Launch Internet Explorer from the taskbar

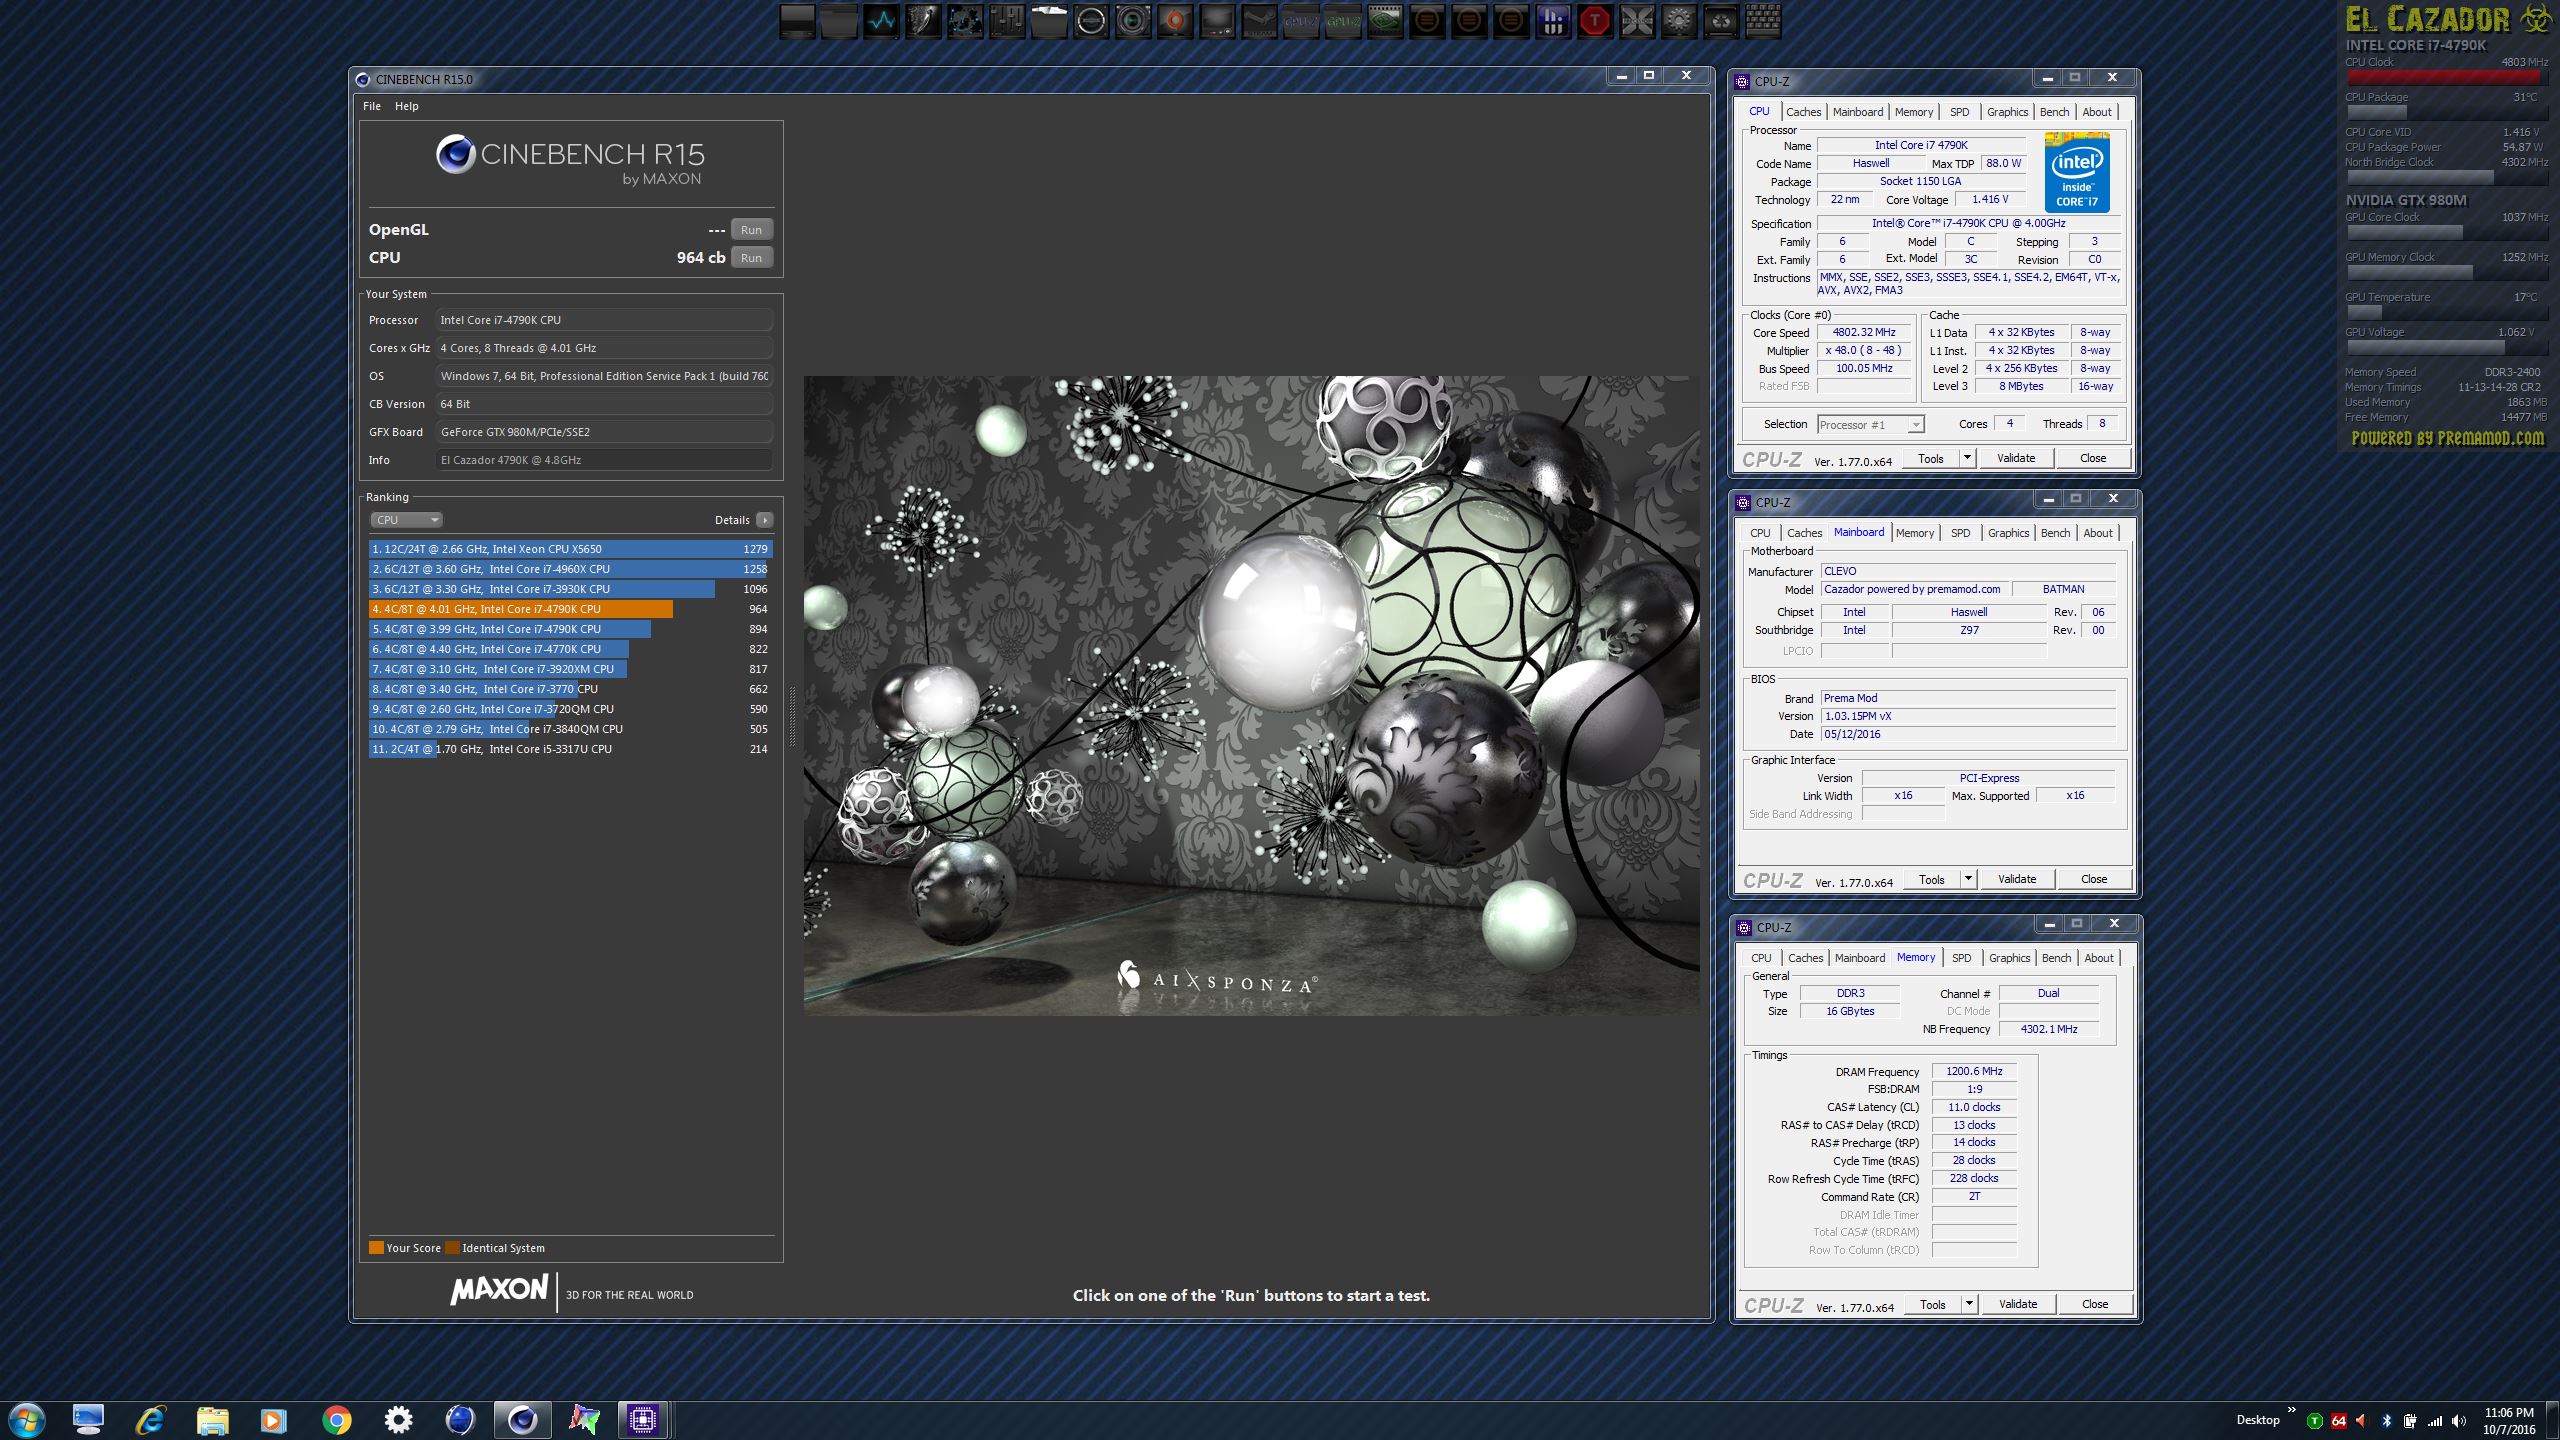pos(151,1420)
